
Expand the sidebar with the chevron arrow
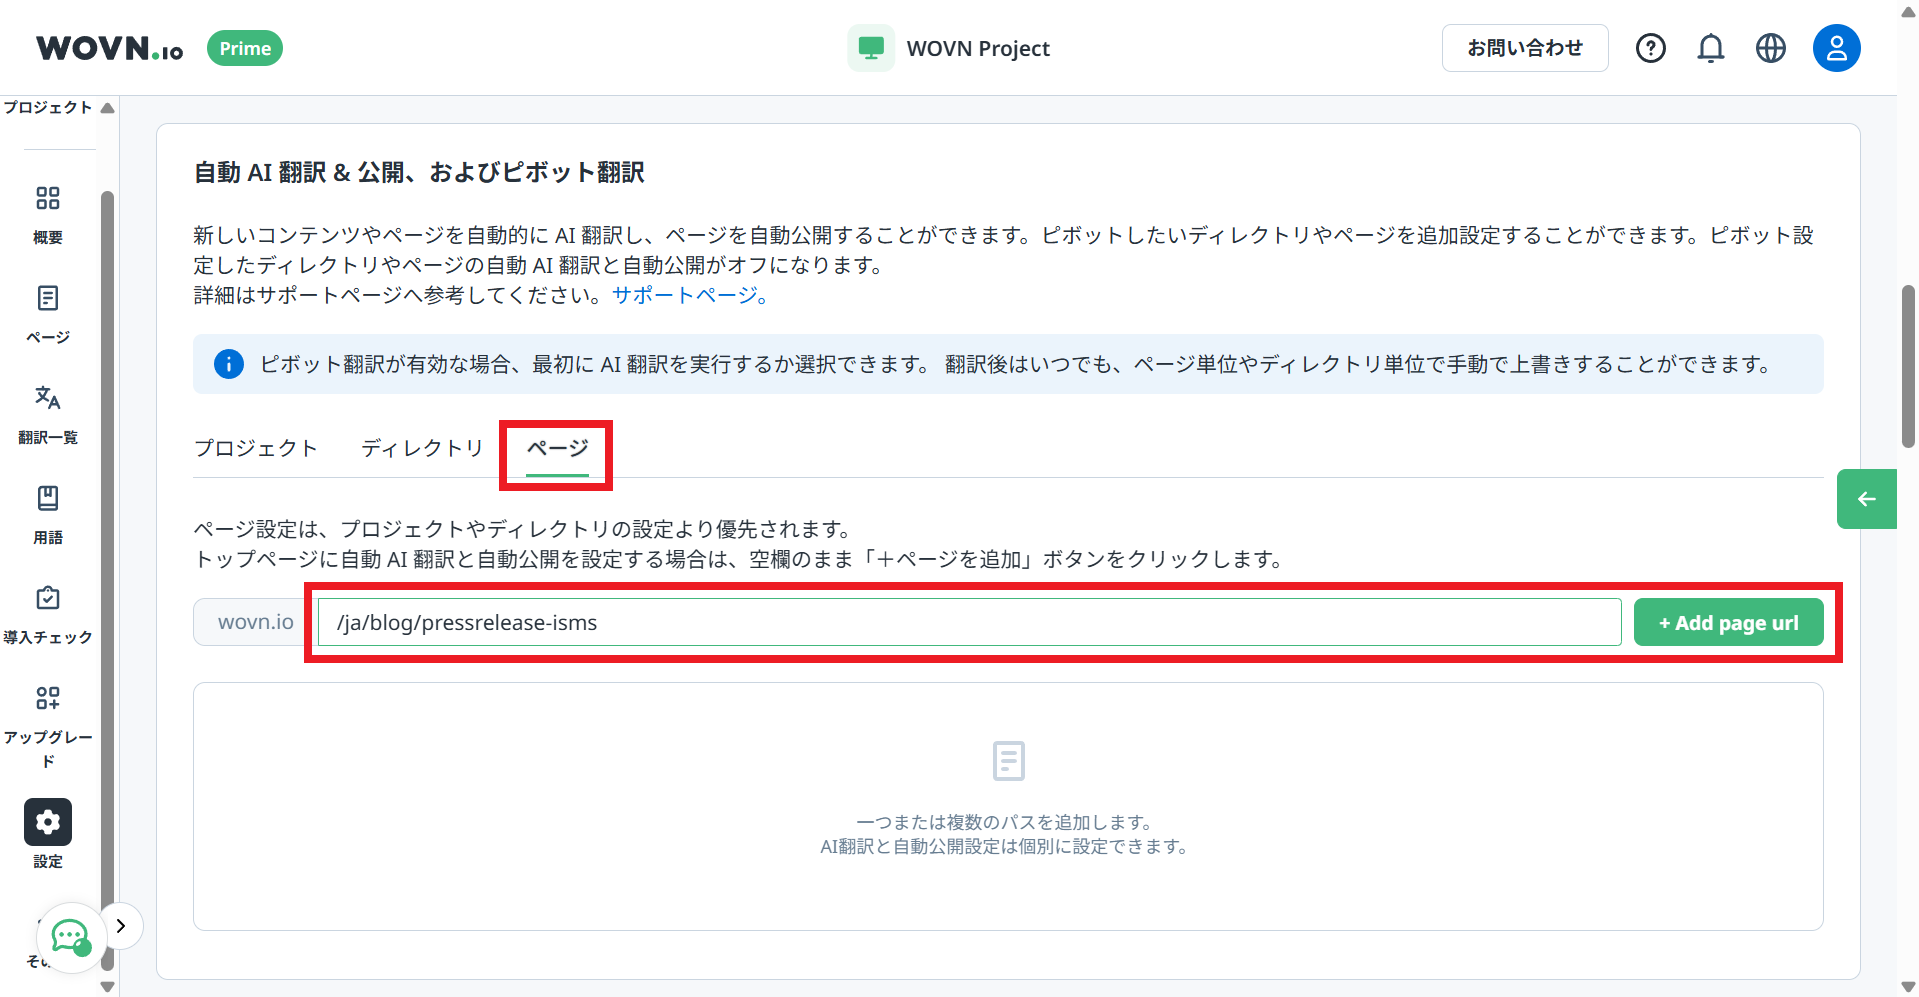click(121, 926)
